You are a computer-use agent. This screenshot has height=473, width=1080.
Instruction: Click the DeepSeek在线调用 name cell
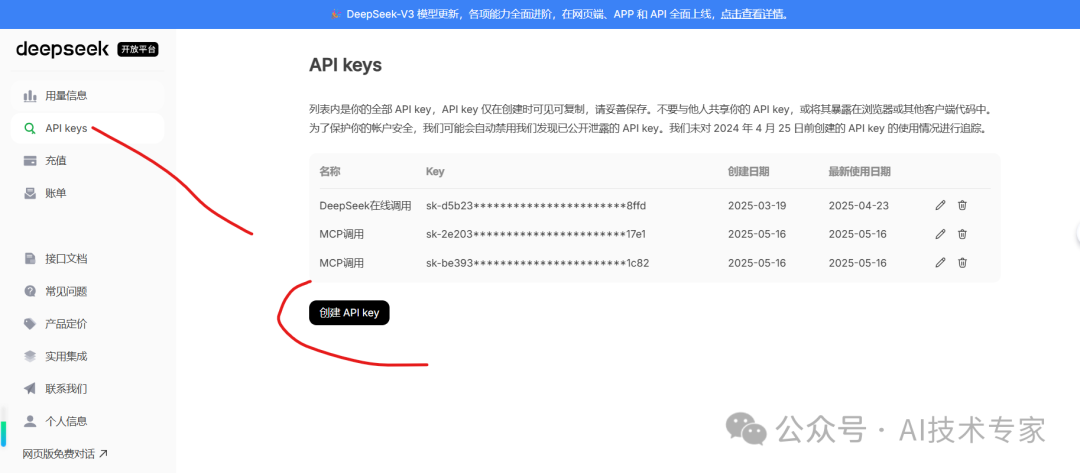[366, 205]
